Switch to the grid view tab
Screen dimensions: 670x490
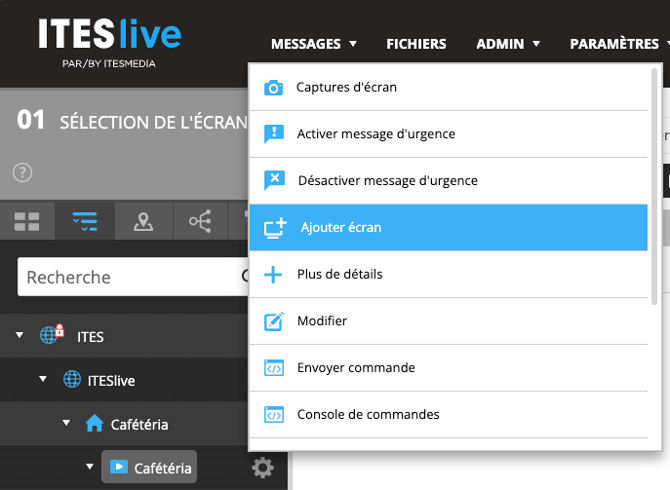tap(27, 222)
